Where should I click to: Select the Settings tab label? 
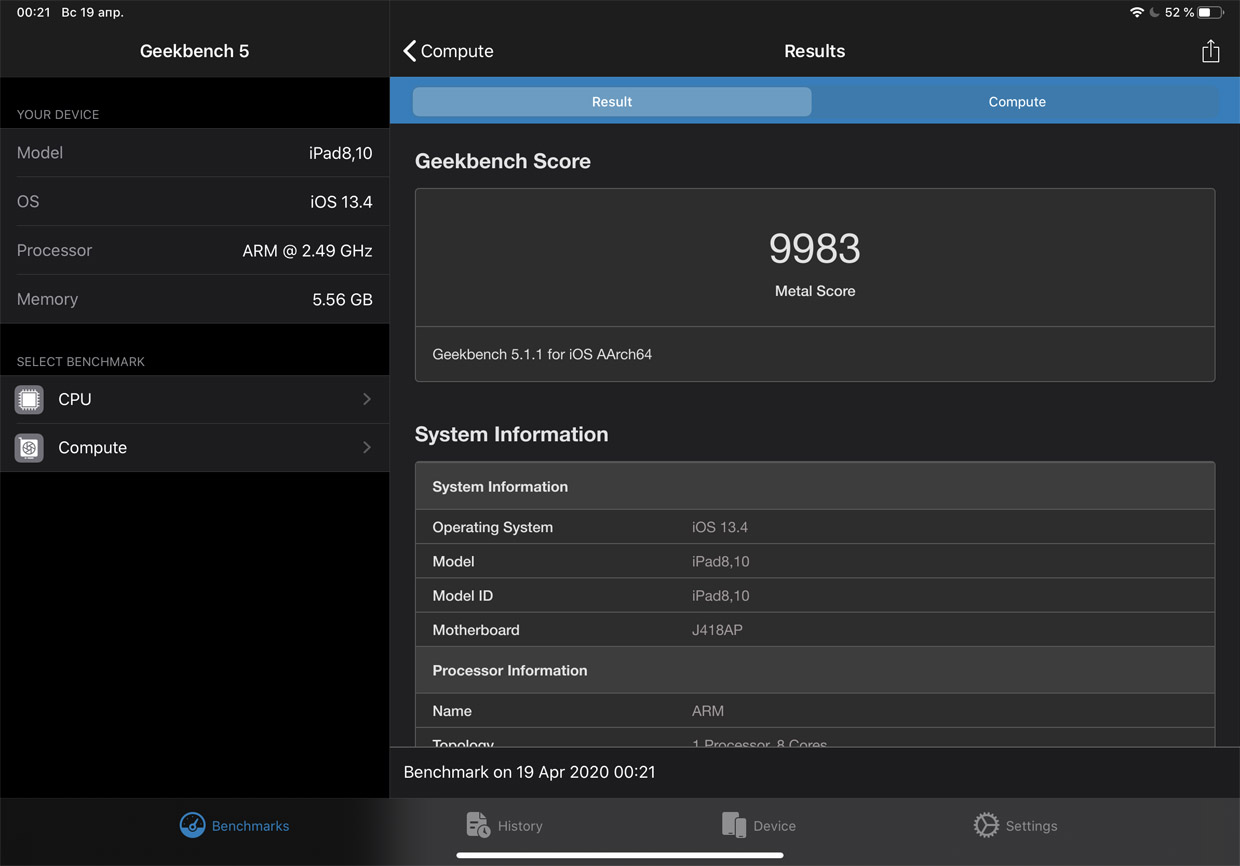tap(1031, 826)
